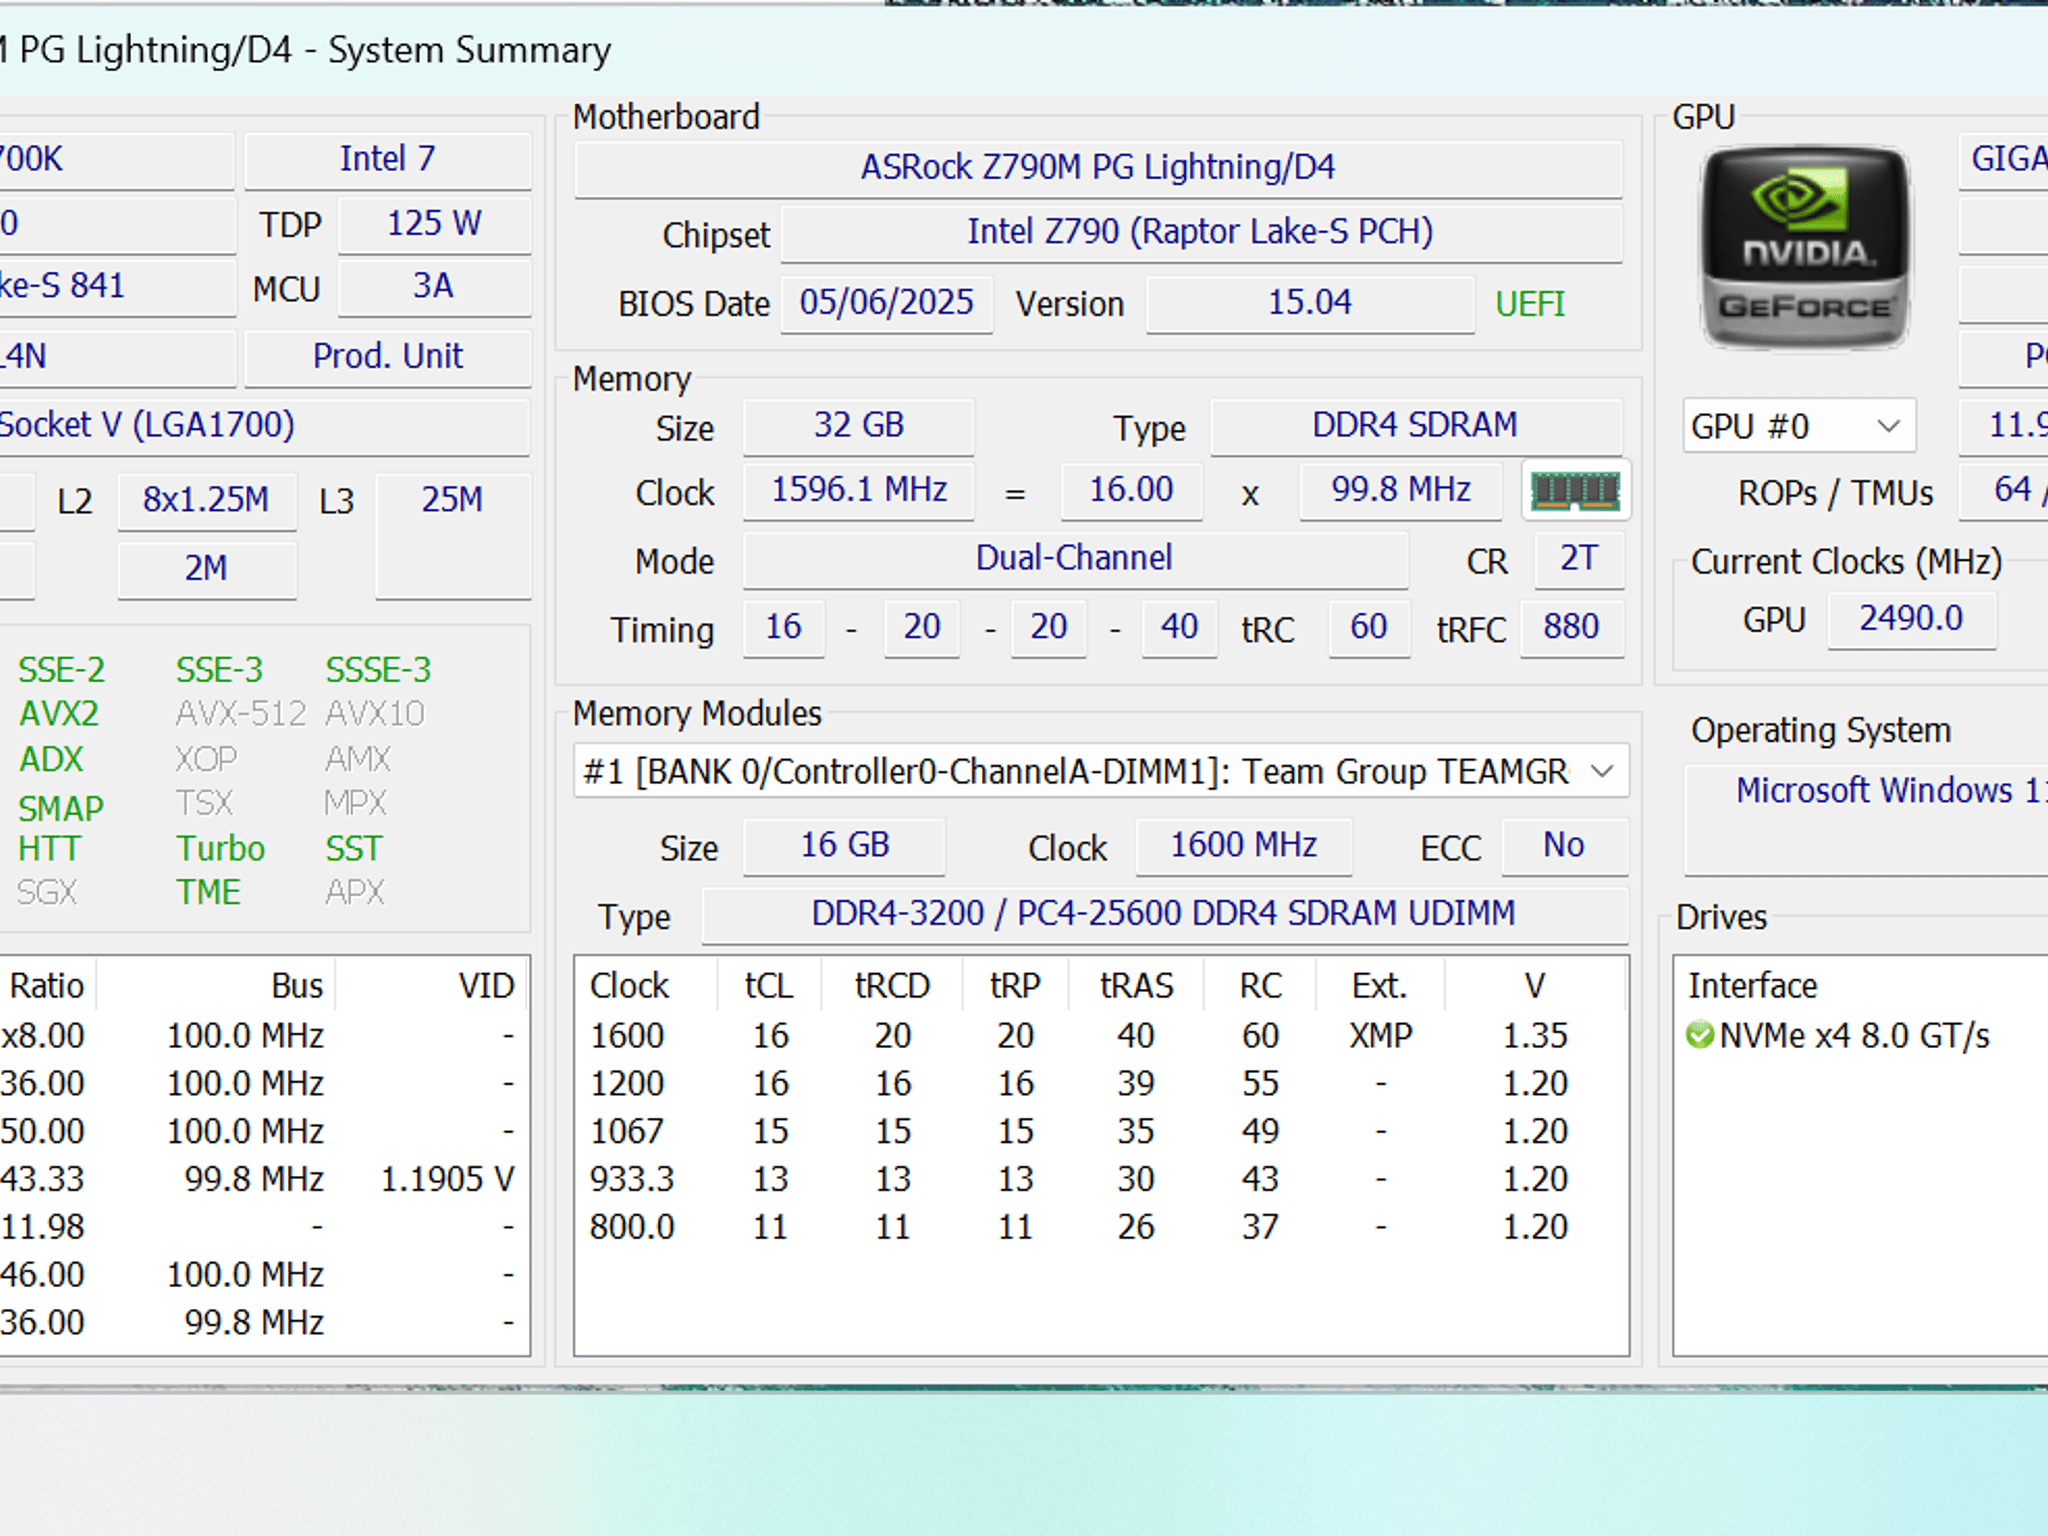Click the tRC value 60
2048x1536 pixels.
click(1369, 628)
